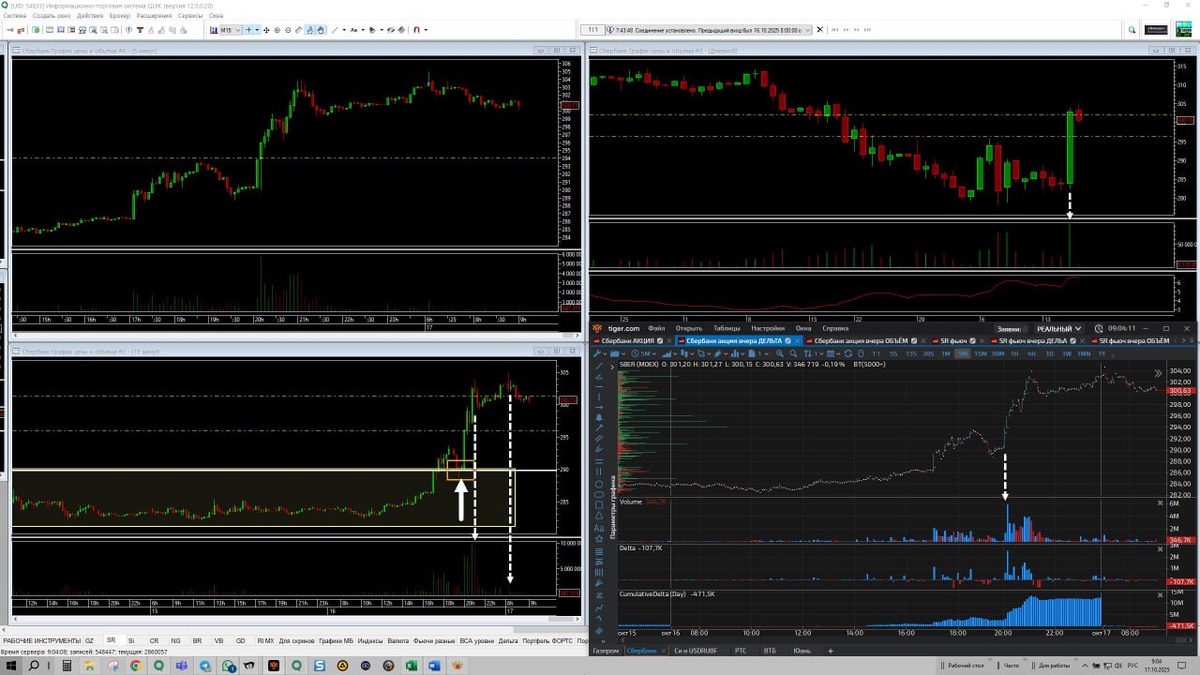This screenshot has height=675, width=1200.
Task: Close the Сбербанк акция вчера ДЕЛЬТА tab
Action: tap(798, 341)
